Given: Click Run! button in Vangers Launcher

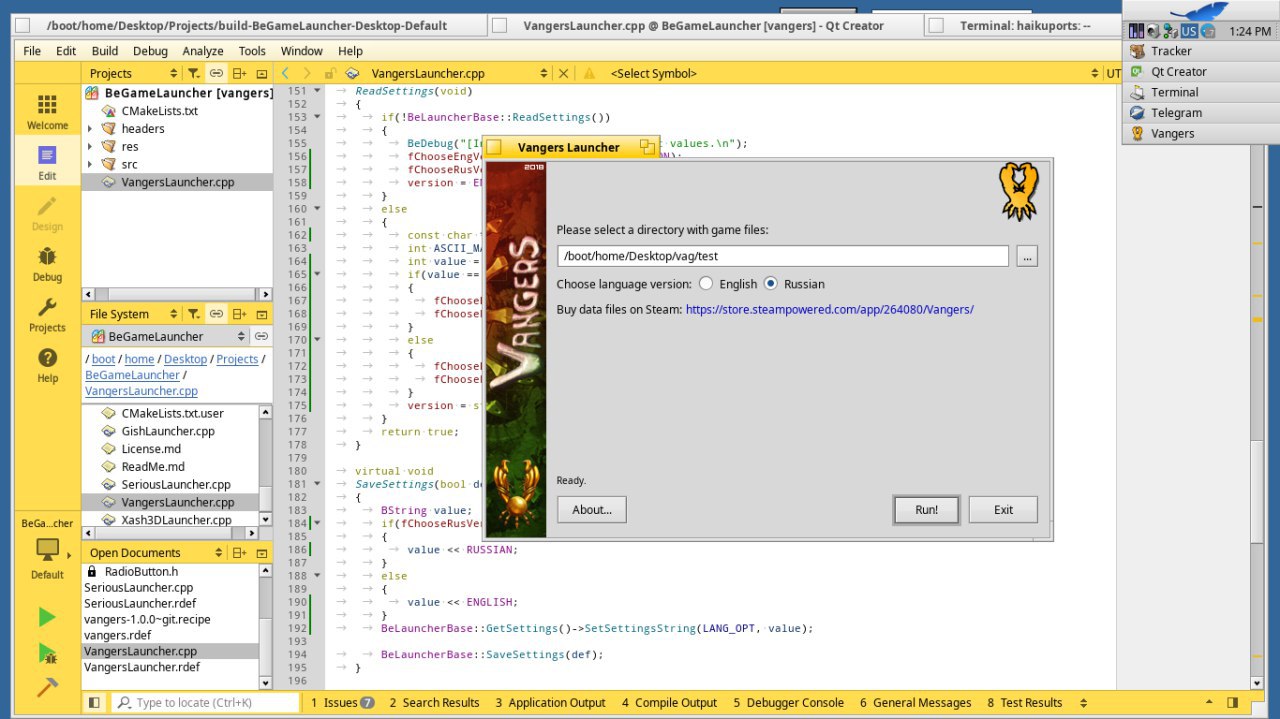Looking at the screenshot, I should (927, 510).
